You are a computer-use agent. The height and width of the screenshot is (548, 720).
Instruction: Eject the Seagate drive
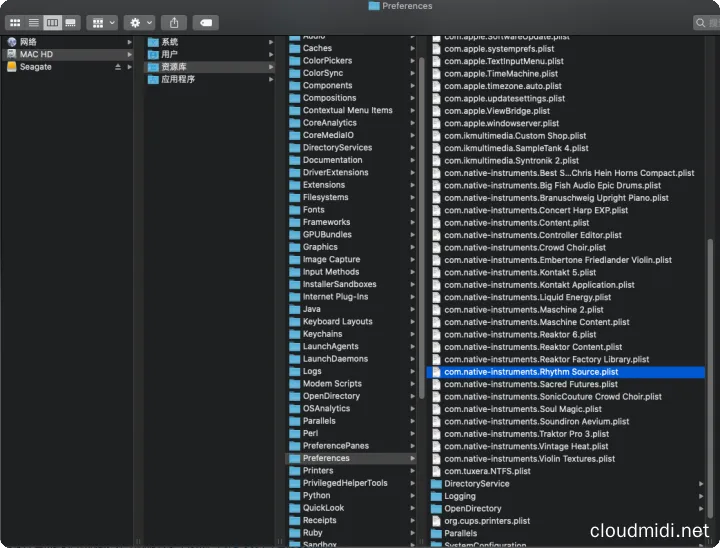point(118,67)
